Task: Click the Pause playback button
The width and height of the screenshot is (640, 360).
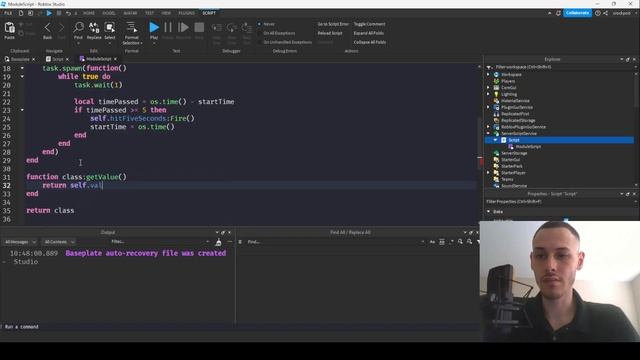Action: point(168,27)
